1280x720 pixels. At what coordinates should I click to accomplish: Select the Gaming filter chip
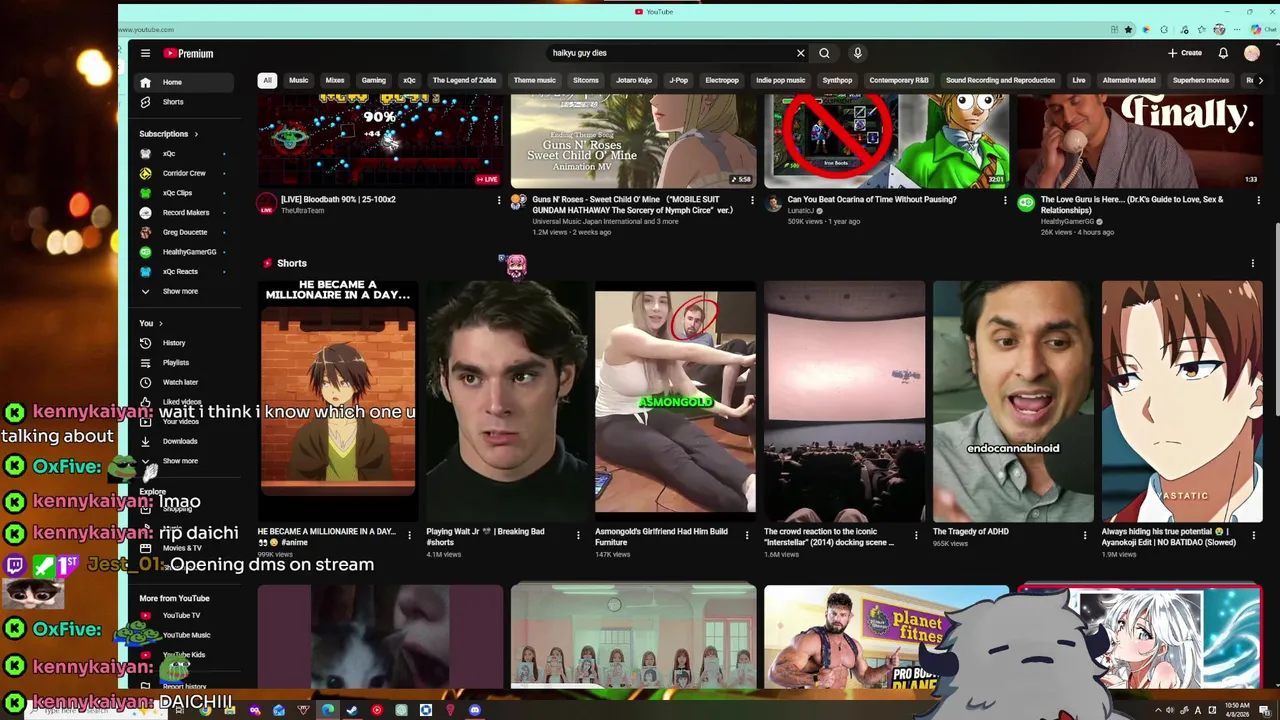tap(374, 80)
